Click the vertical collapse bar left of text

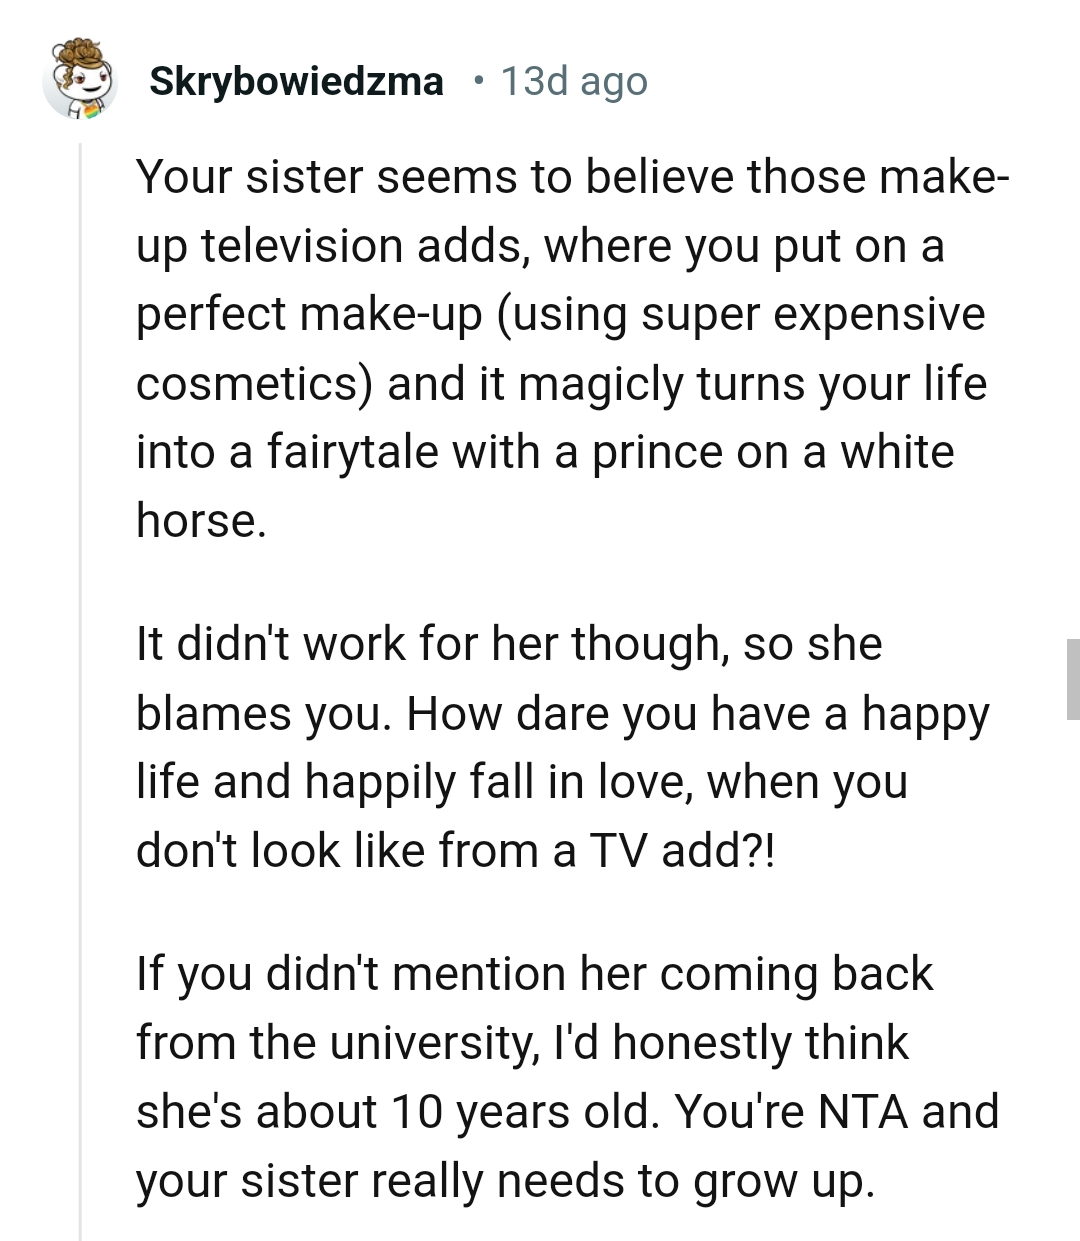[82, 600]
